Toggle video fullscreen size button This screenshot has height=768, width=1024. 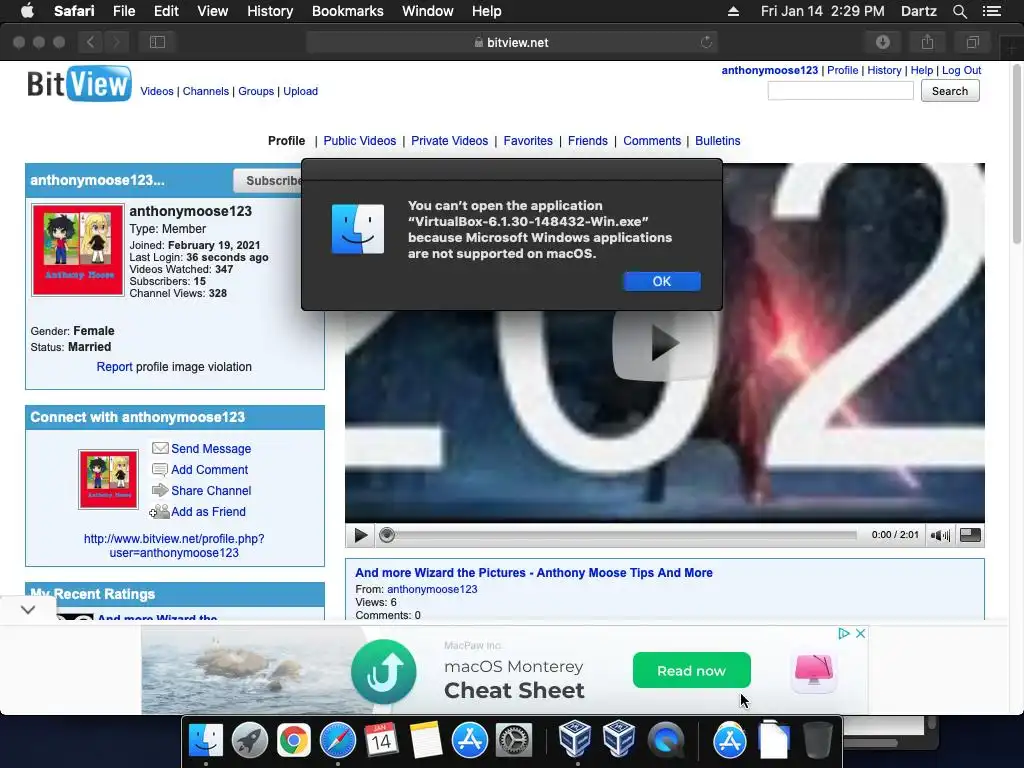tap(970, 536)
